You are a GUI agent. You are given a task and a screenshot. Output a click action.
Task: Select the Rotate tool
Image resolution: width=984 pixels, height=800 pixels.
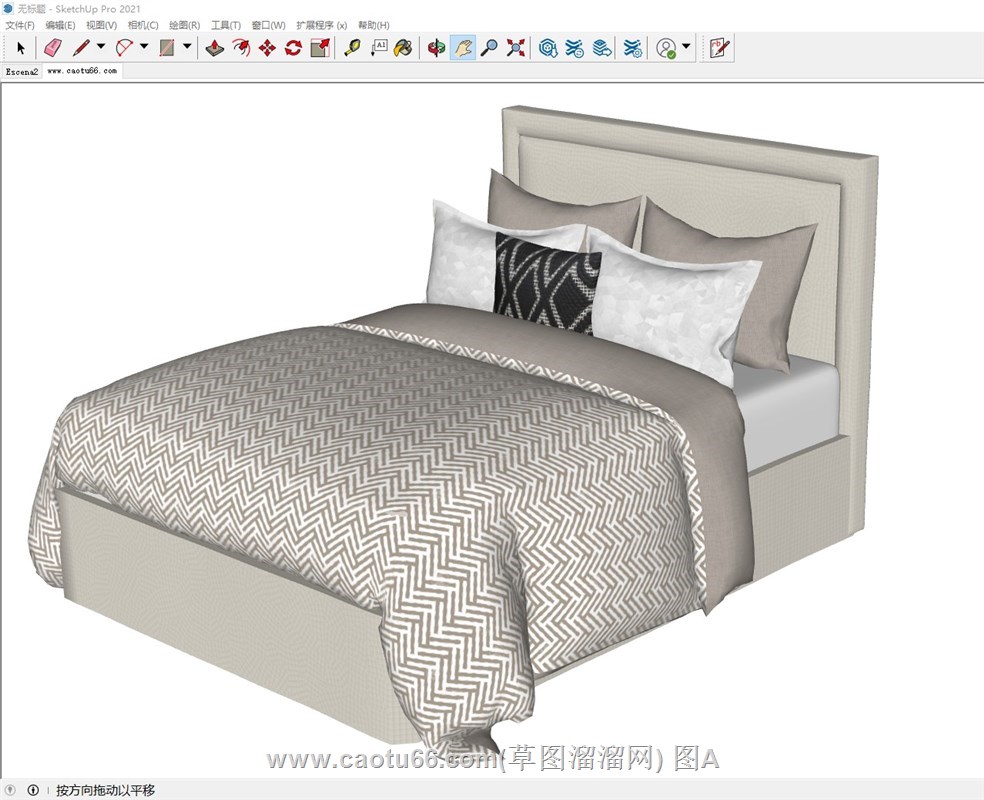click(x=293, y=47)
